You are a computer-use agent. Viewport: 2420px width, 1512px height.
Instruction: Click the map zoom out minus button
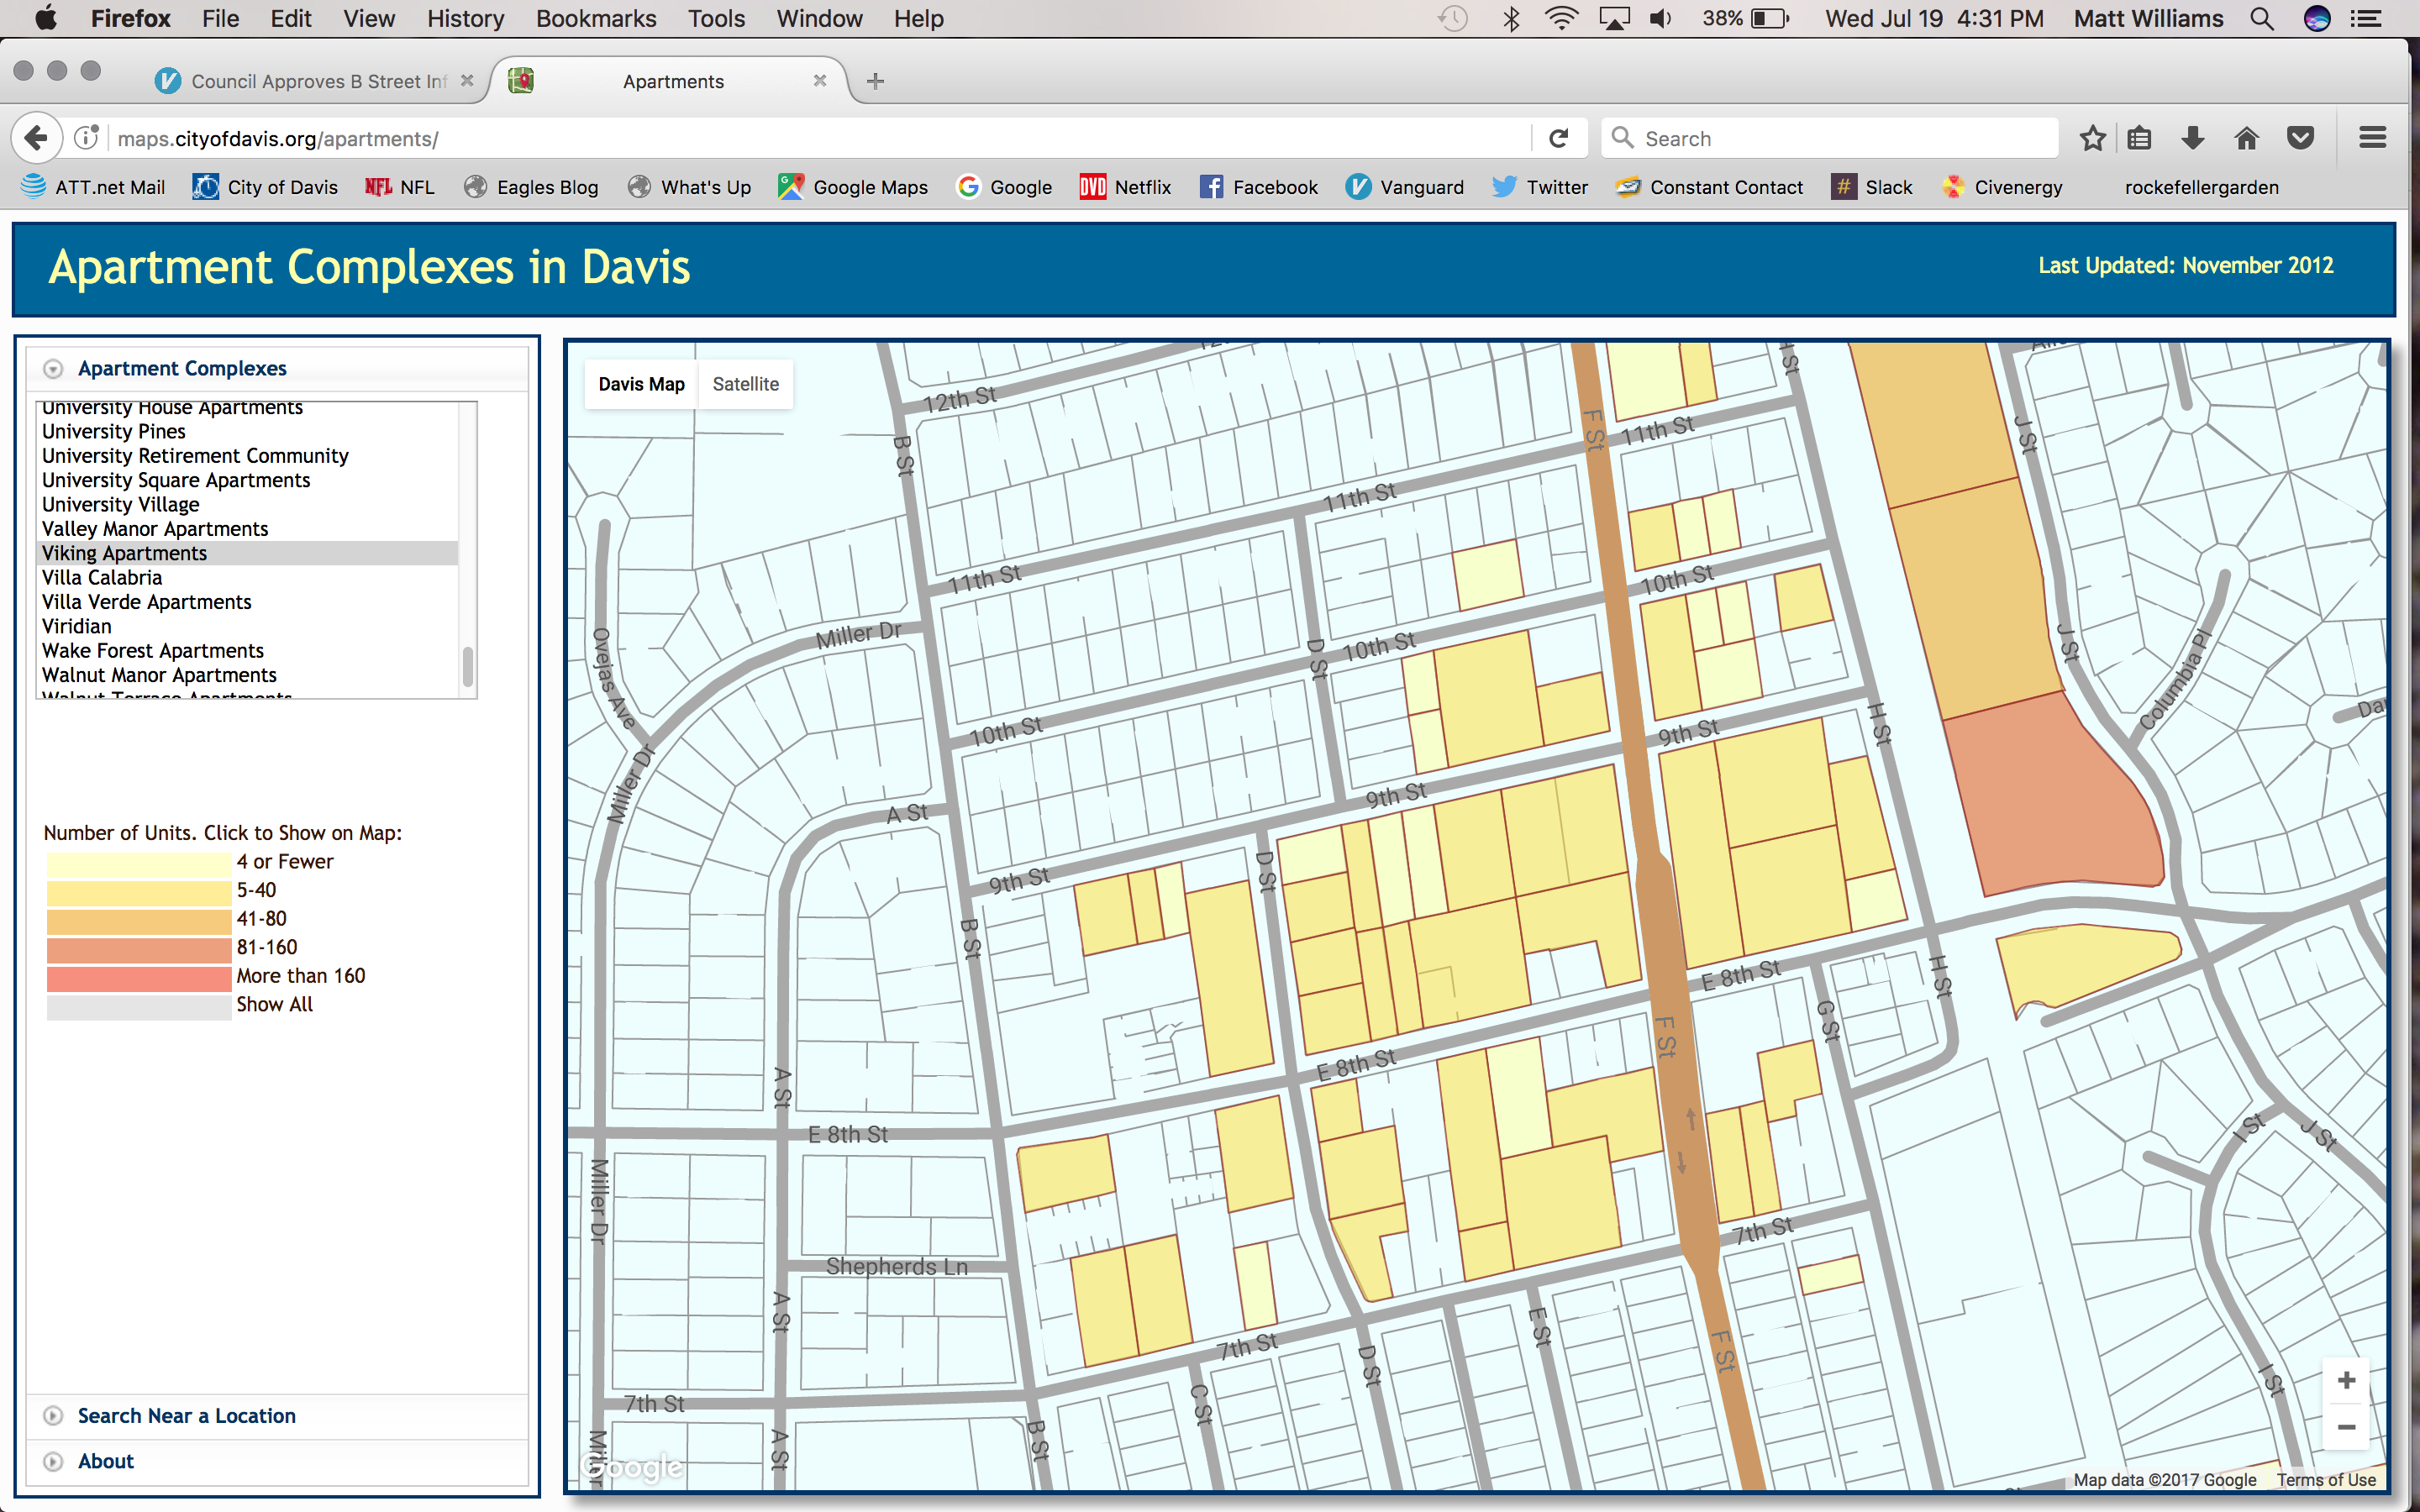[2345, 1427]
